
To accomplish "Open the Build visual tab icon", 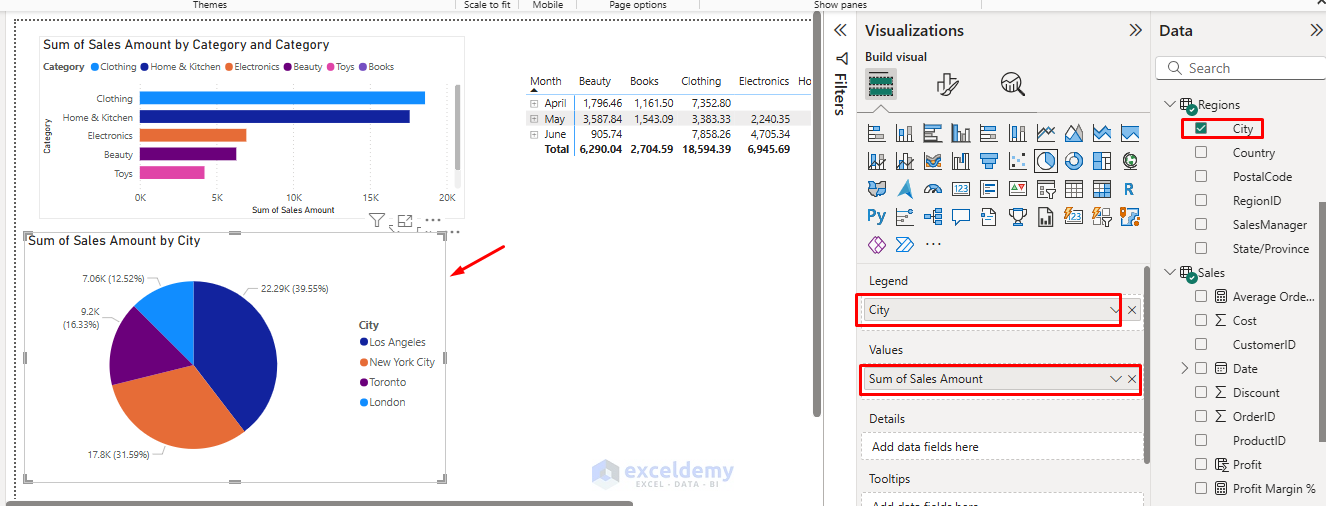I will [881, 84].
